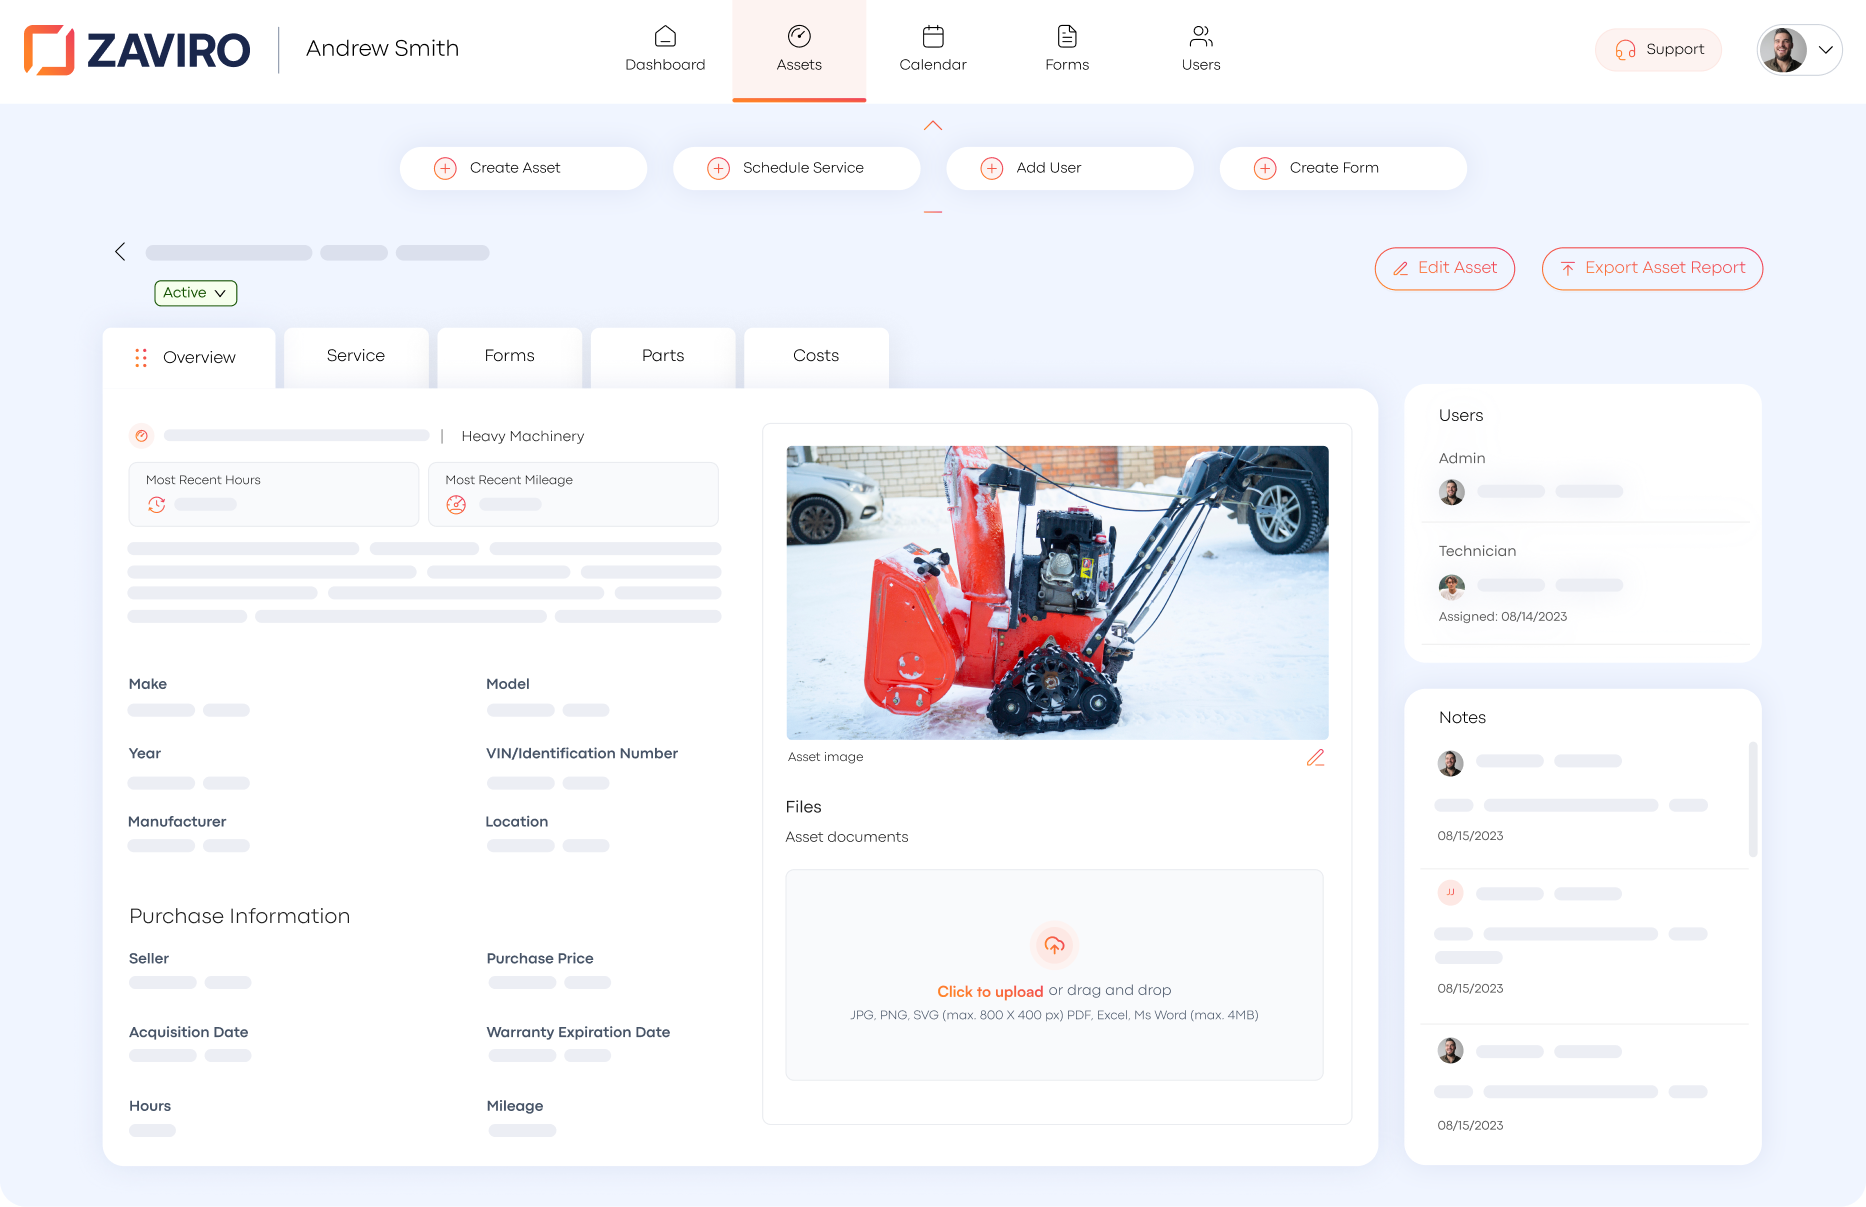This screenshot has width=1866, height=1207.
Task: Go to the Forms nav item
Action: click(x=1067, y=50)
